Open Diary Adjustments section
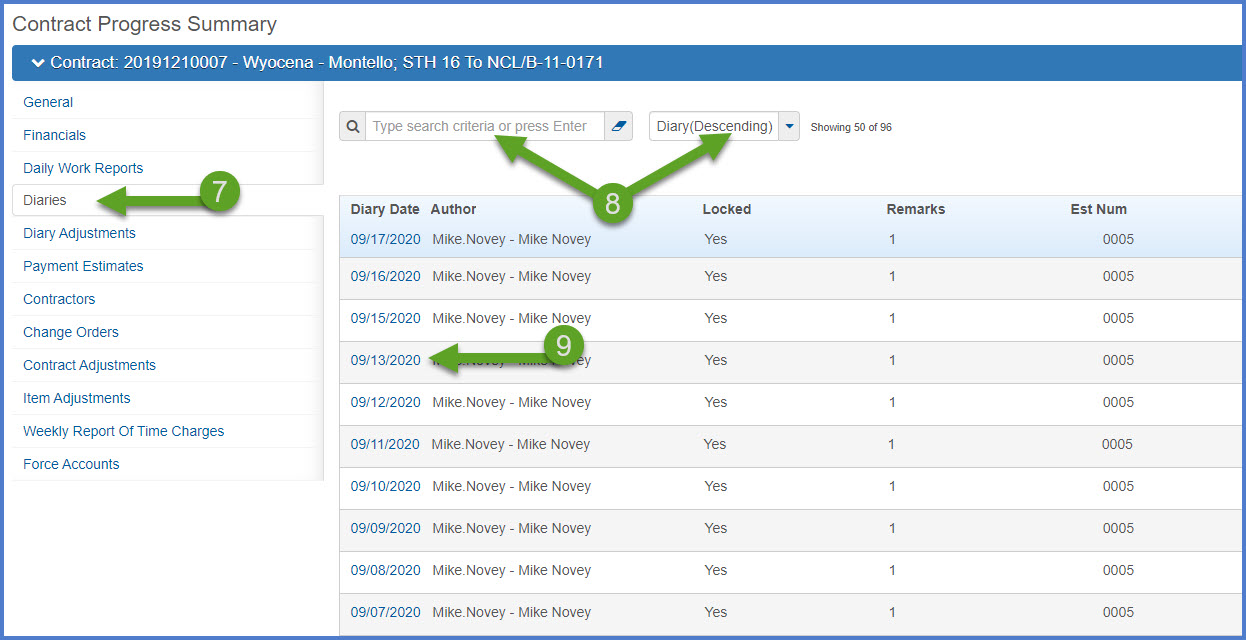 pyautogui.click(x=79, y=233)
